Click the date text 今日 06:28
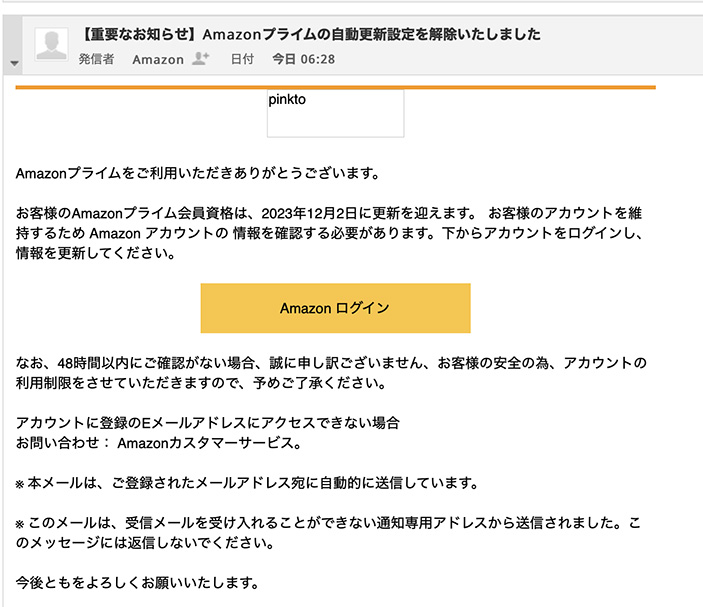This screenshot has width=703, height=607. [x=304, y=59]
